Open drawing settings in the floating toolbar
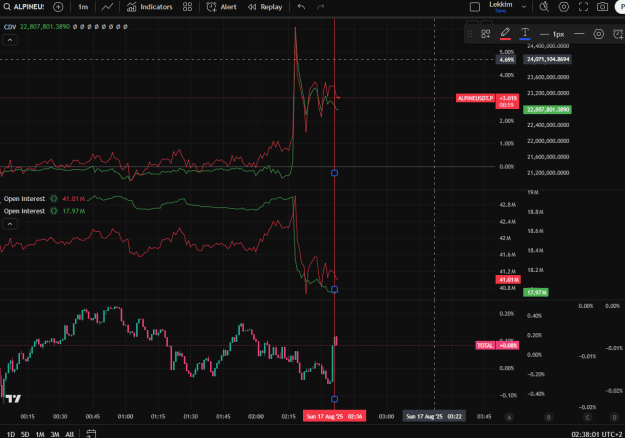The height and width of the screenshot is (438, 625). [599, 34]
